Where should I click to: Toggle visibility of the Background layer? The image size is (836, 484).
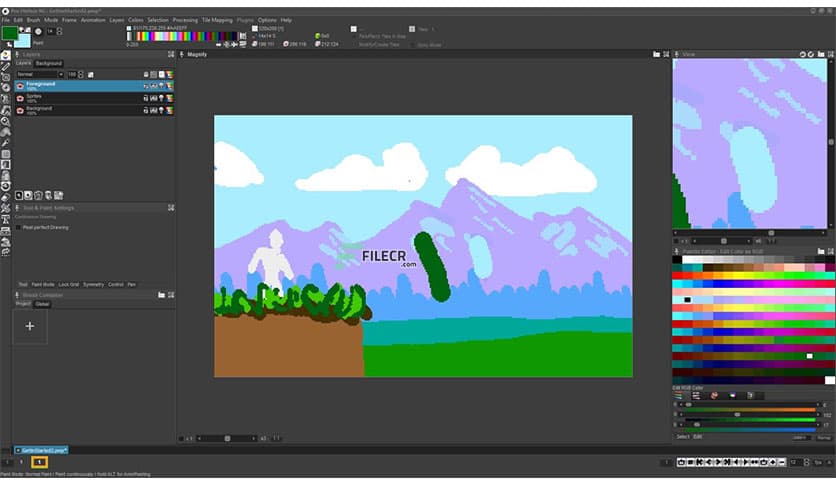pyautogui.click(x=20, y=110)
